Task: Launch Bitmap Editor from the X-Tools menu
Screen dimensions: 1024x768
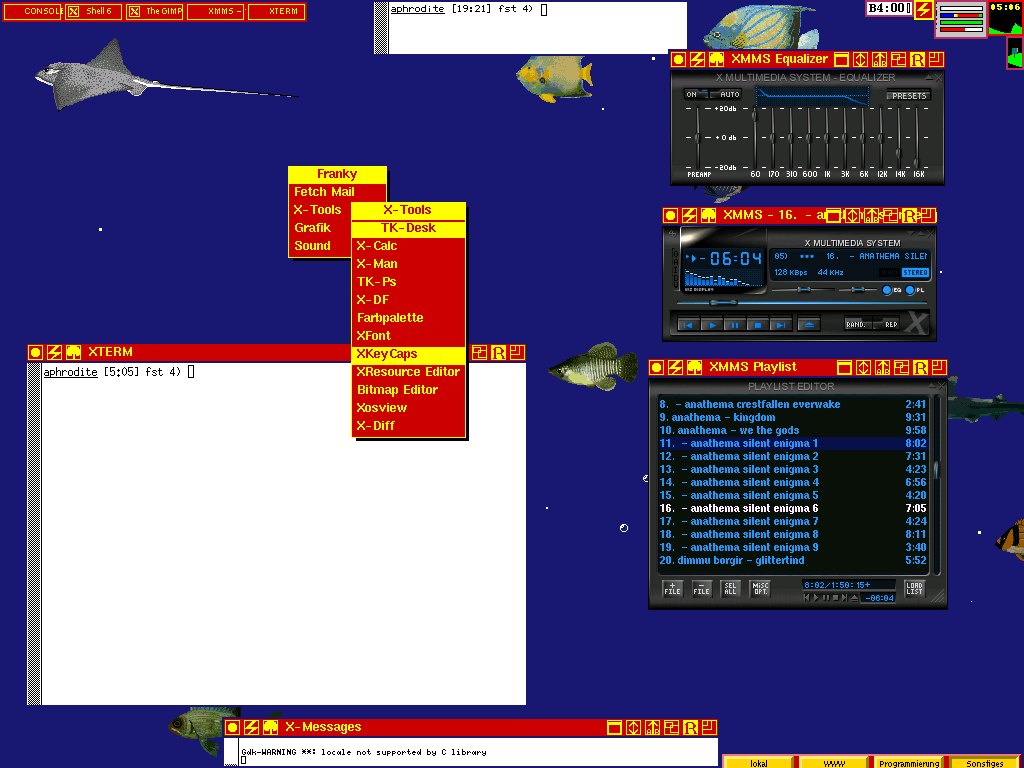Action: click(x=408, y=390)
